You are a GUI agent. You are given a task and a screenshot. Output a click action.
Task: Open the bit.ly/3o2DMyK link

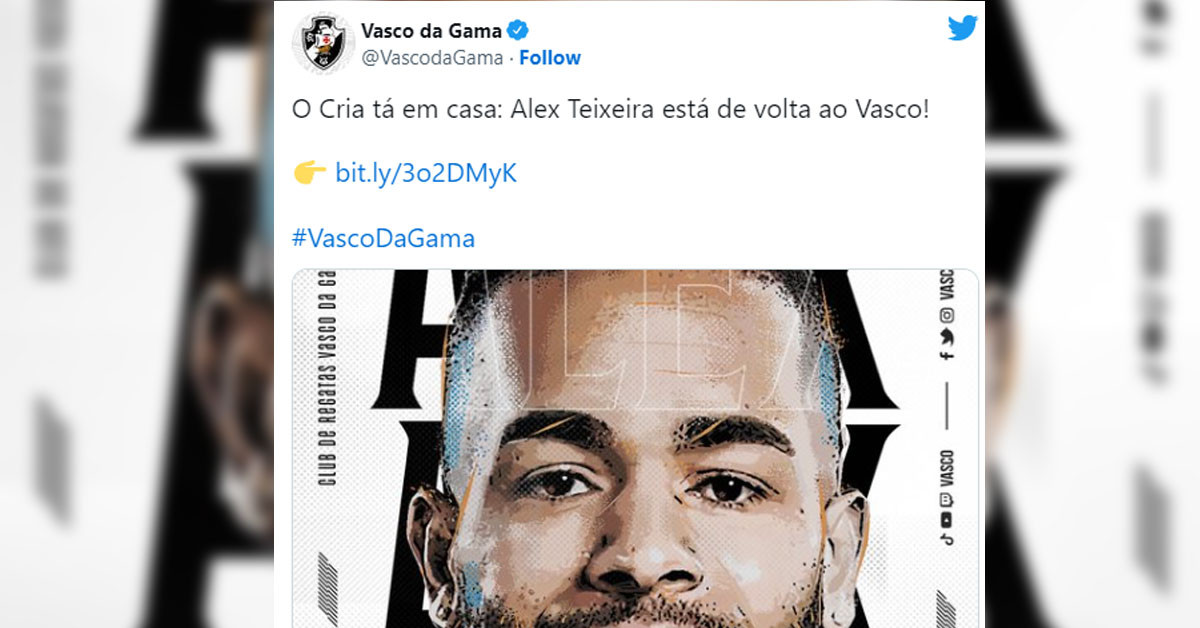(x=426, y=173)
